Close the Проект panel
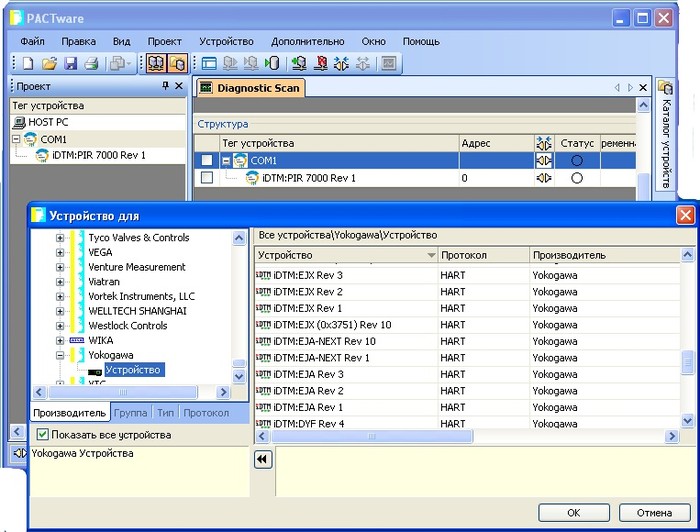Image resolution: width=700 pixels, height=532 pixels. 179,86
